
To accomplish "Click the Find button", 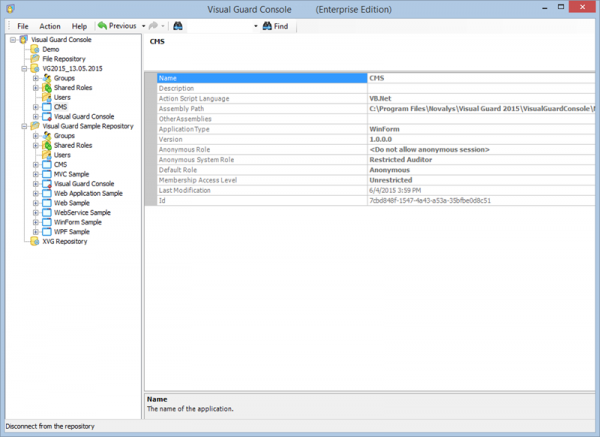I will tap(276, 26).
